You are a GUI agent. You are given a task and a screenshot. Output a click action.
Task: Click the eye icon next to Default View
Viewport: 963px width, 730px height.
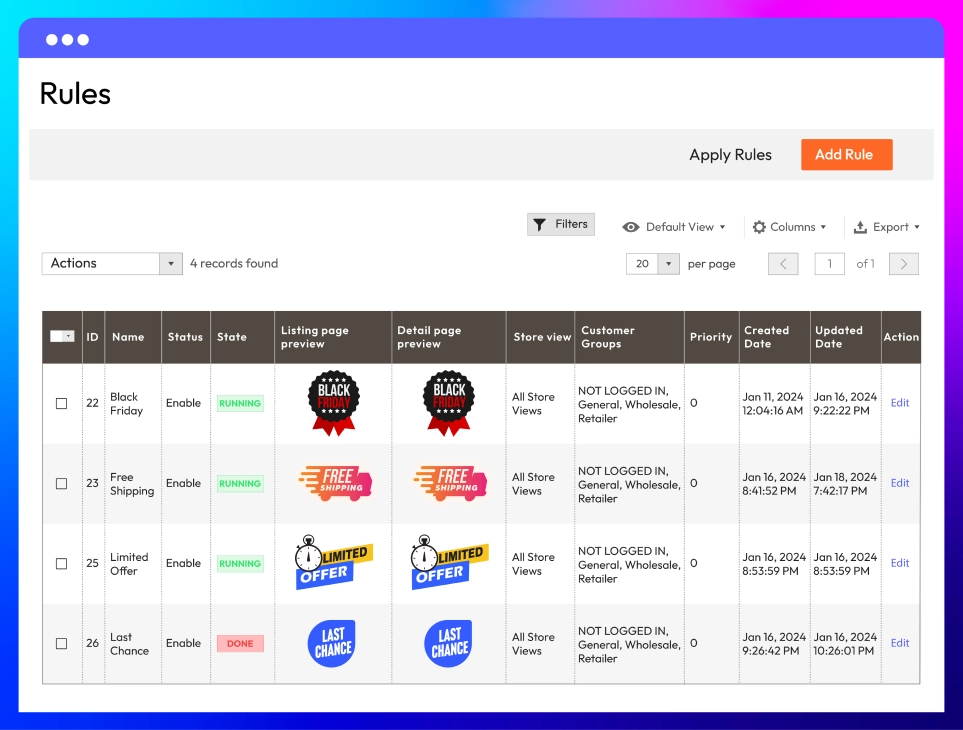[630, 227]
